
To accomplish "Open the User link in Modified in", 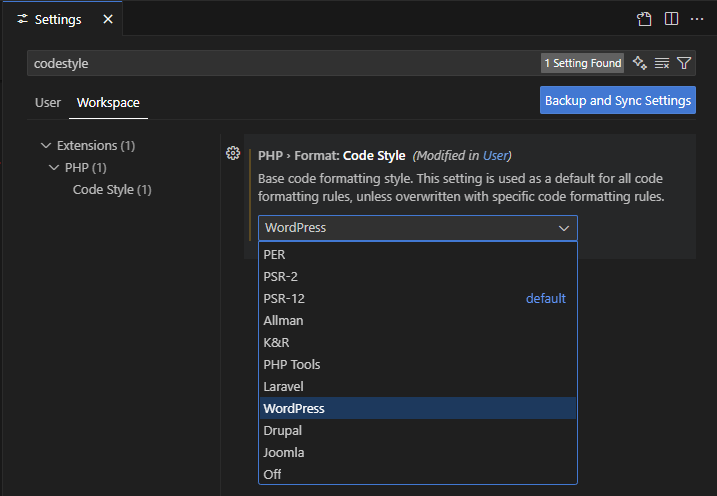I will [495, 155].
